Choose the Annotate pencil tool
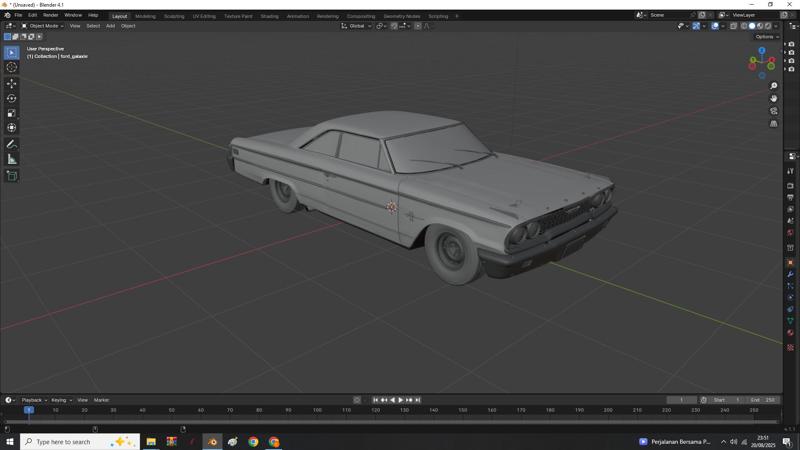 [x=11, y=144]
